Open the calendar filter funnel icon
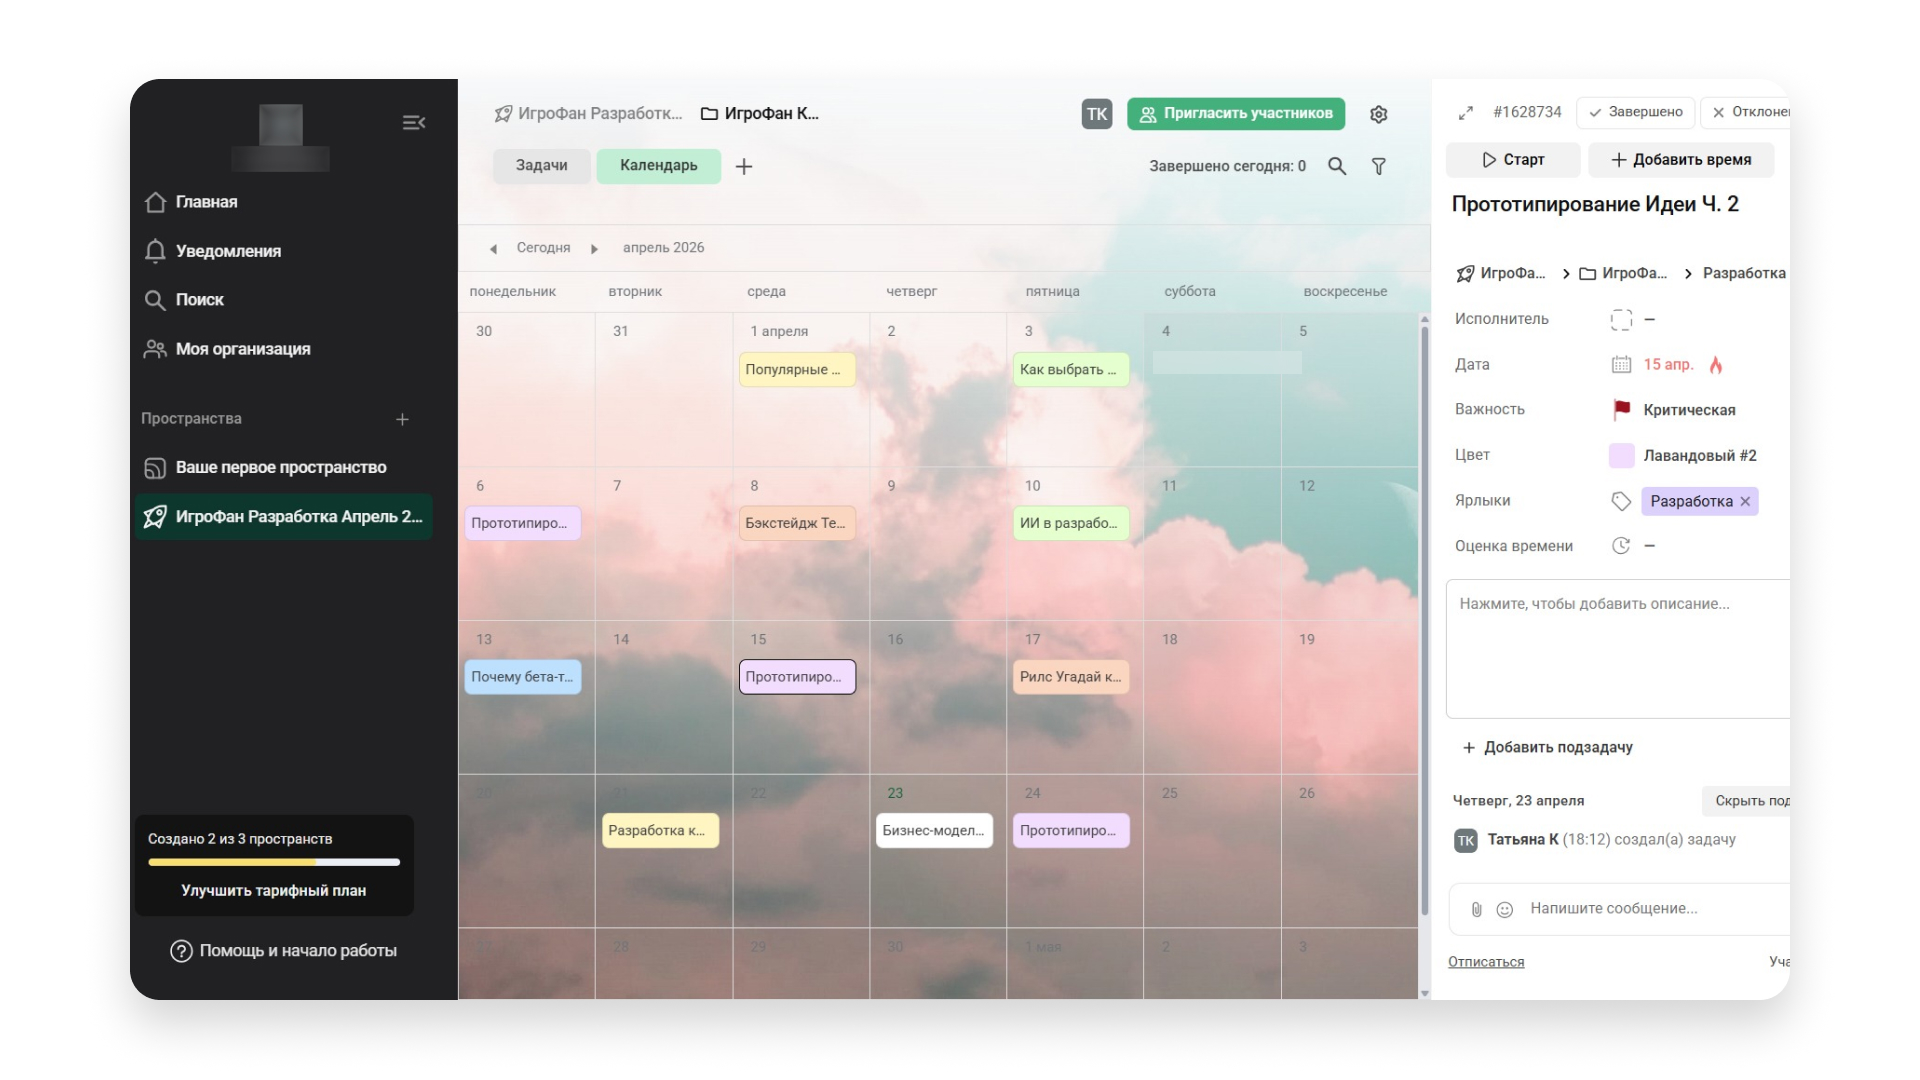 coord(1378,166)
